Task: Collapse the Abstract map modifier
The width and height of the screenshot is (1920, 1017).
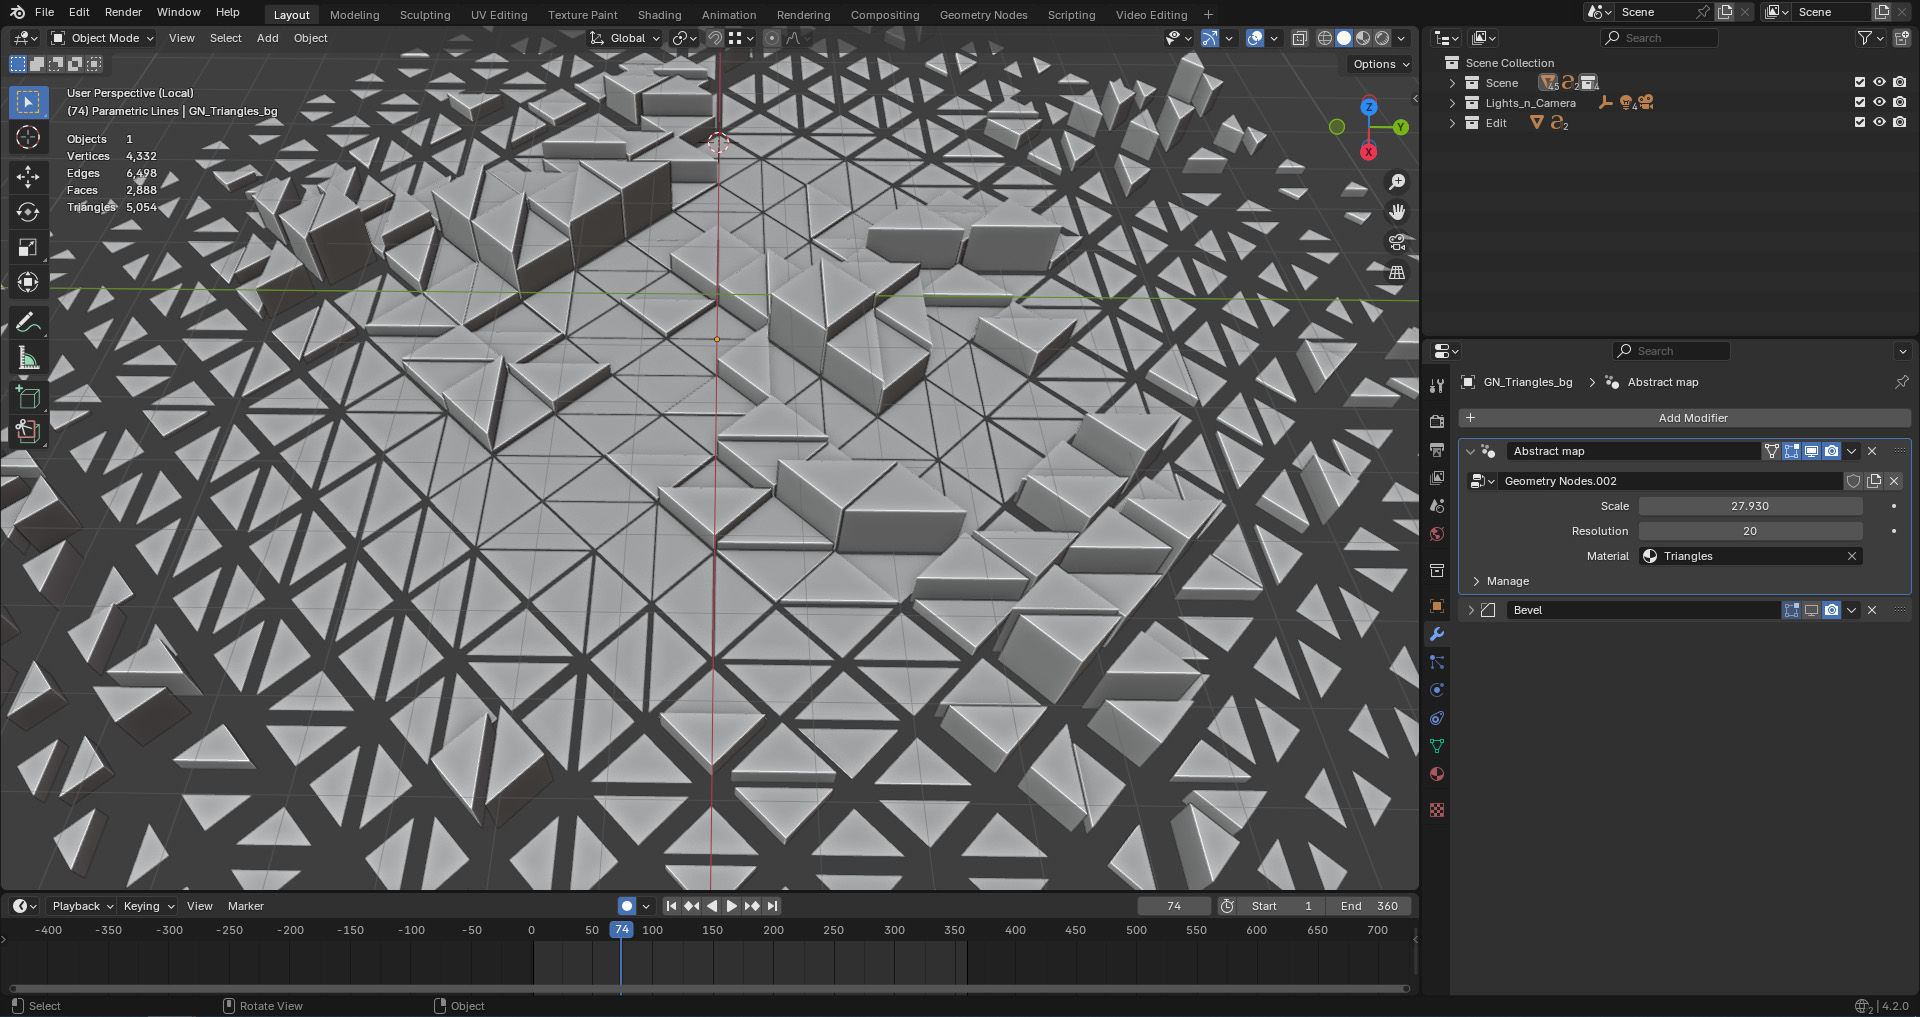Action: [1471, 451]
